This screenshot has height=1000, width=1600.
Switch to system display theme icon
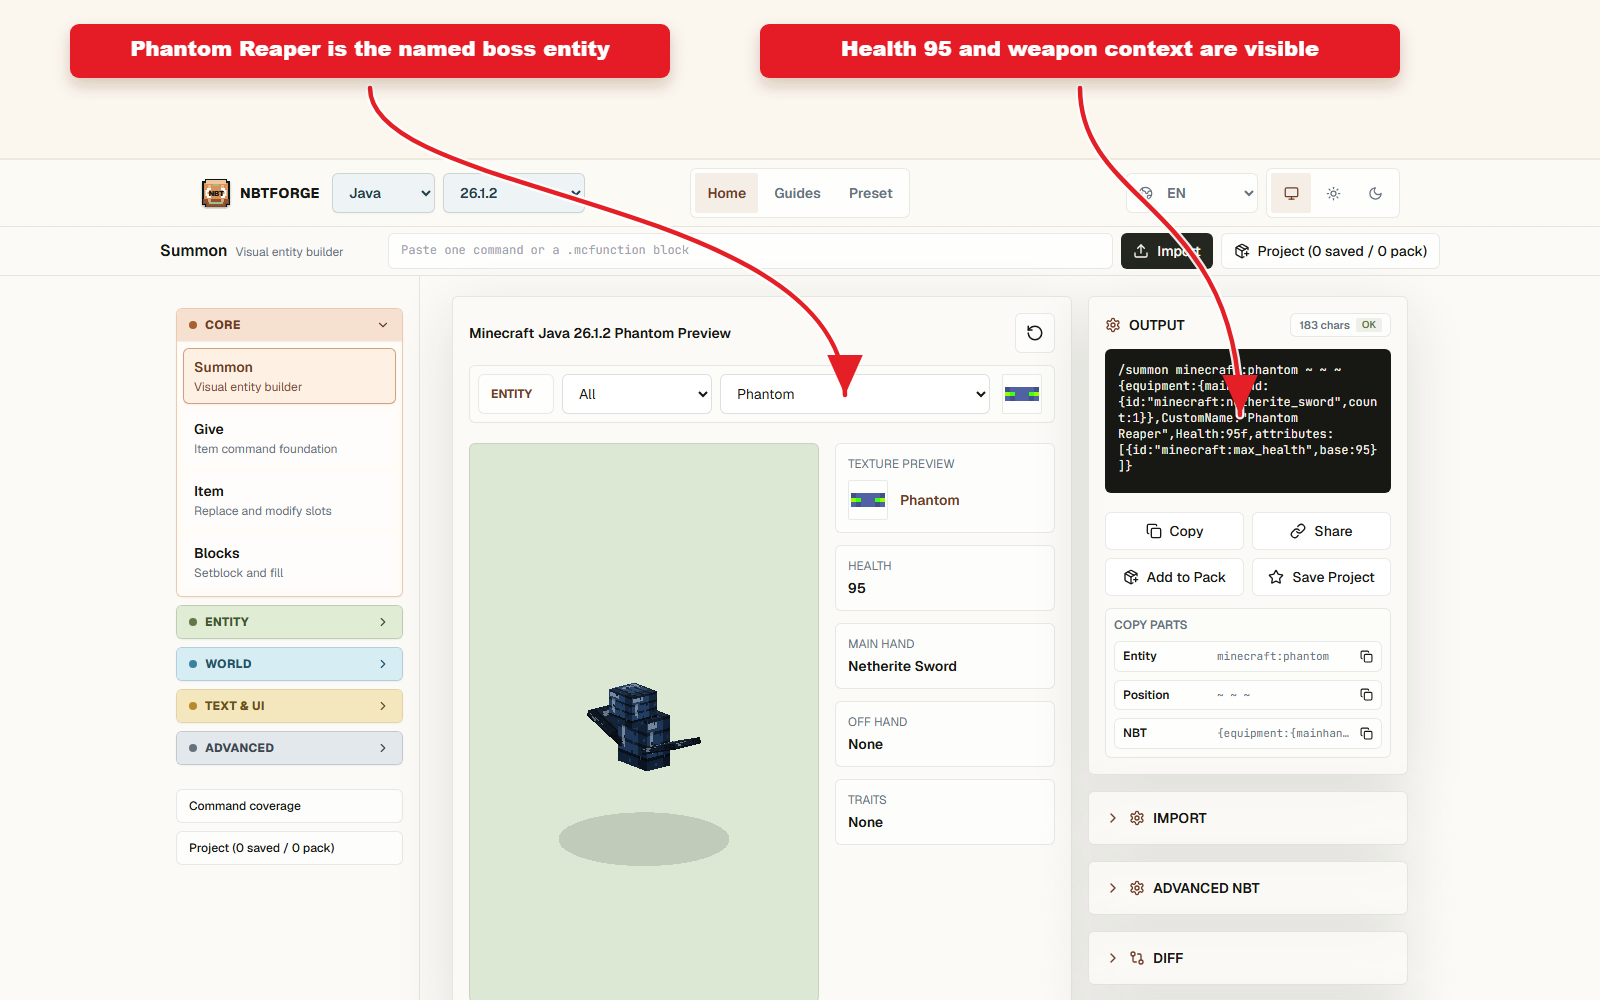1291,193
